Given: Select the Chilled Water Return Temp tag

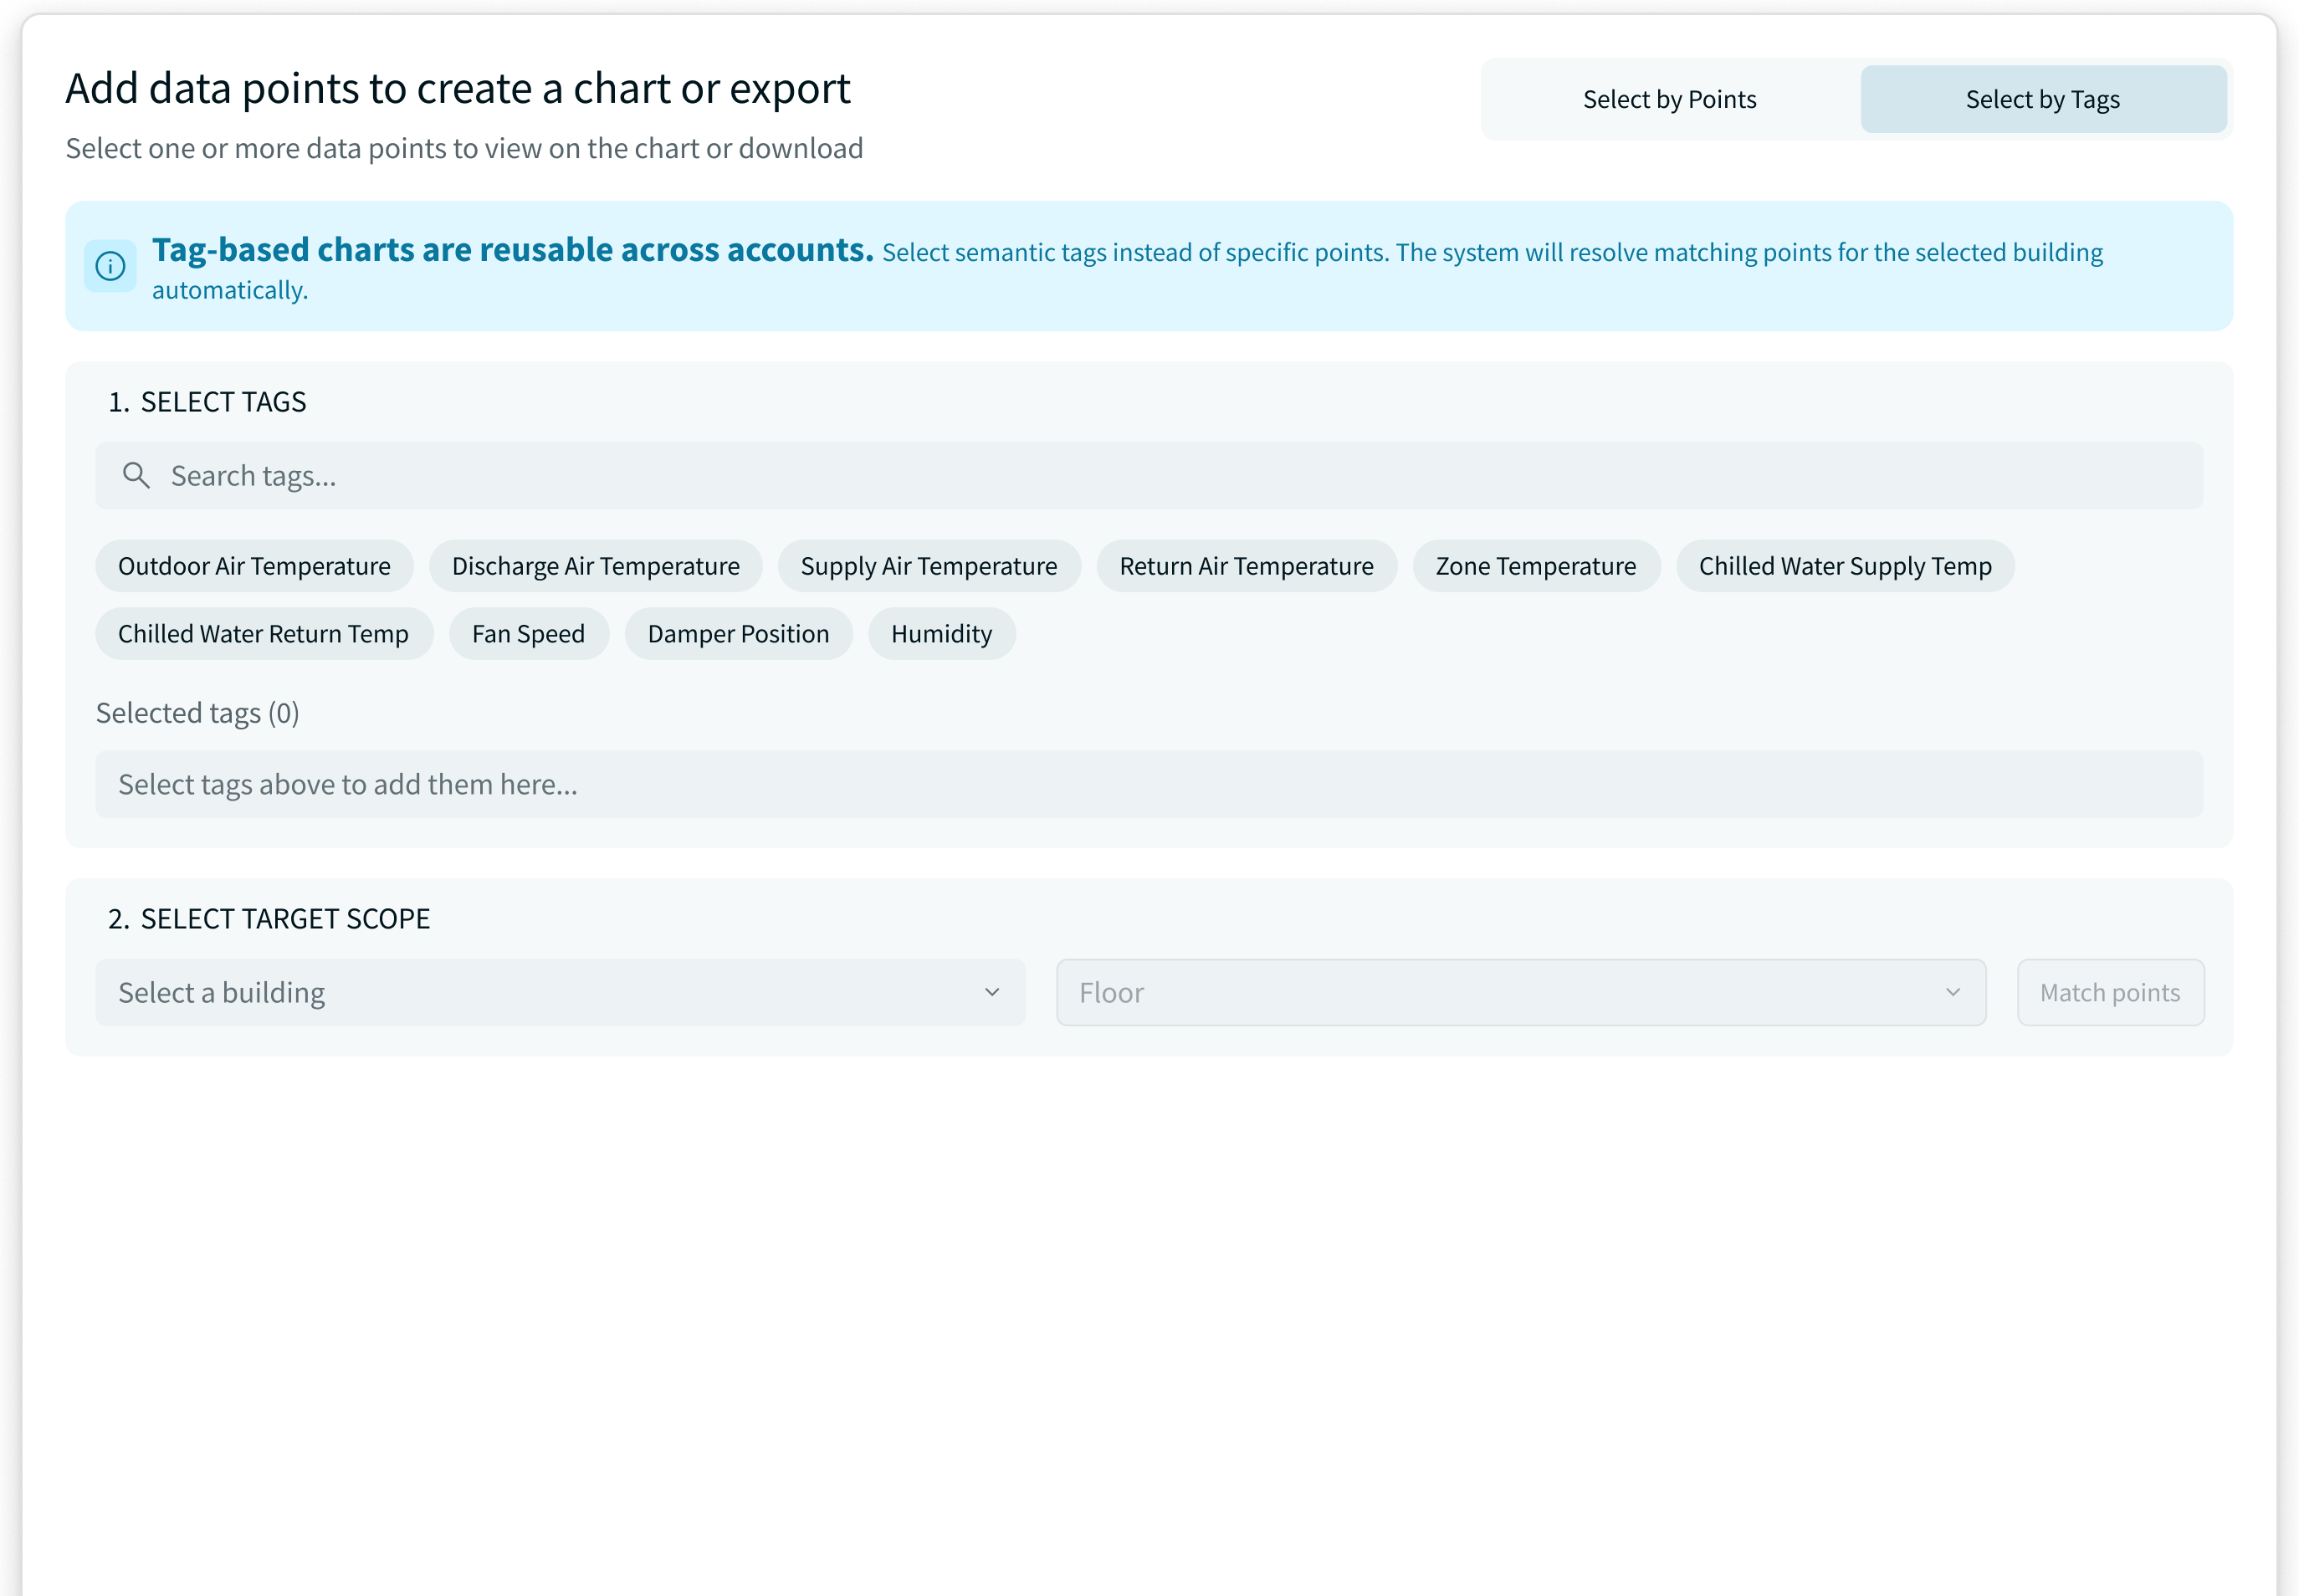Looking at the screenshot, I should (263, 634).
